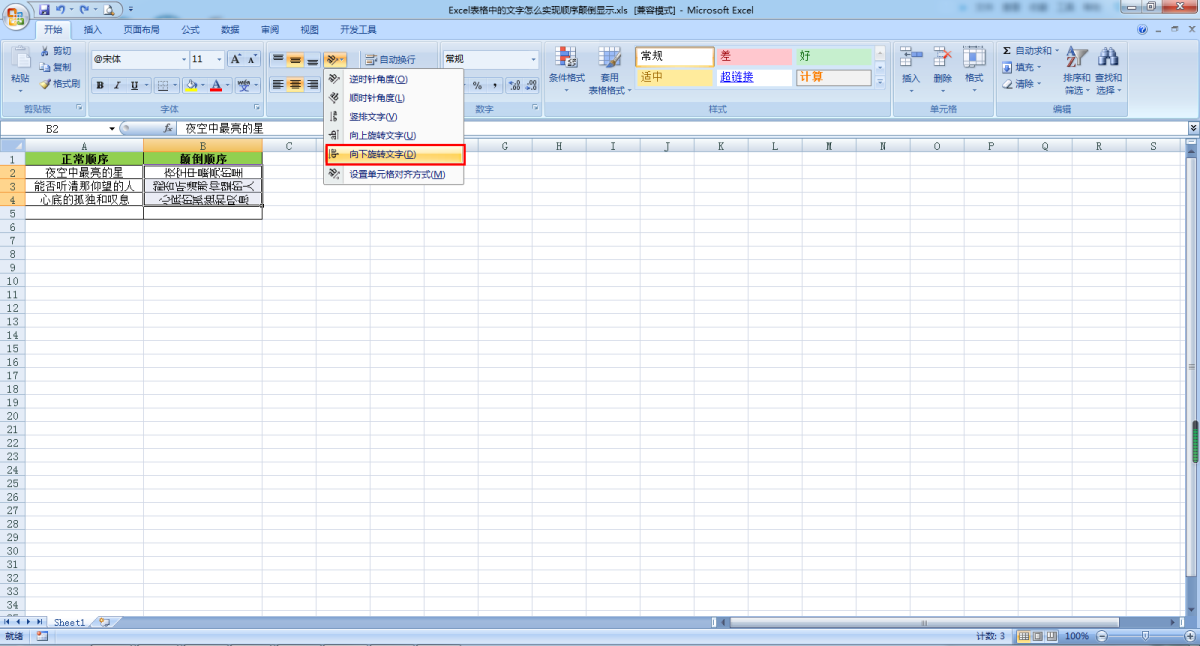Open the number format dropdown 常规
The width and height of the screenshot is (1200, 646).
point(533,59)
